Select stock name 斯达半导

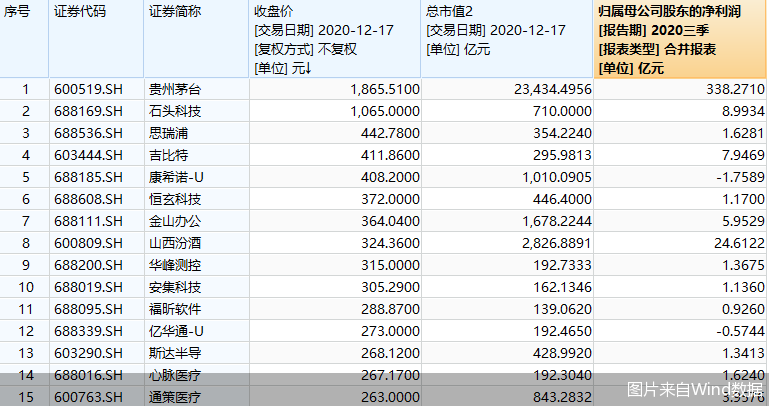click(175, 353)
